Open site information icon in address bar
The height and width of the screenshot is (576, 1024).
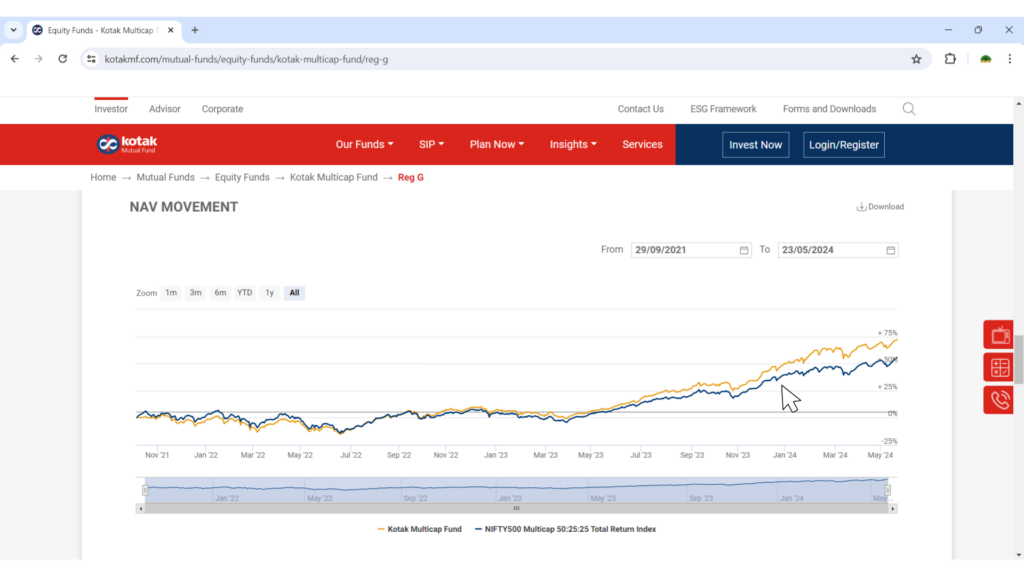[x=91, y=59]
